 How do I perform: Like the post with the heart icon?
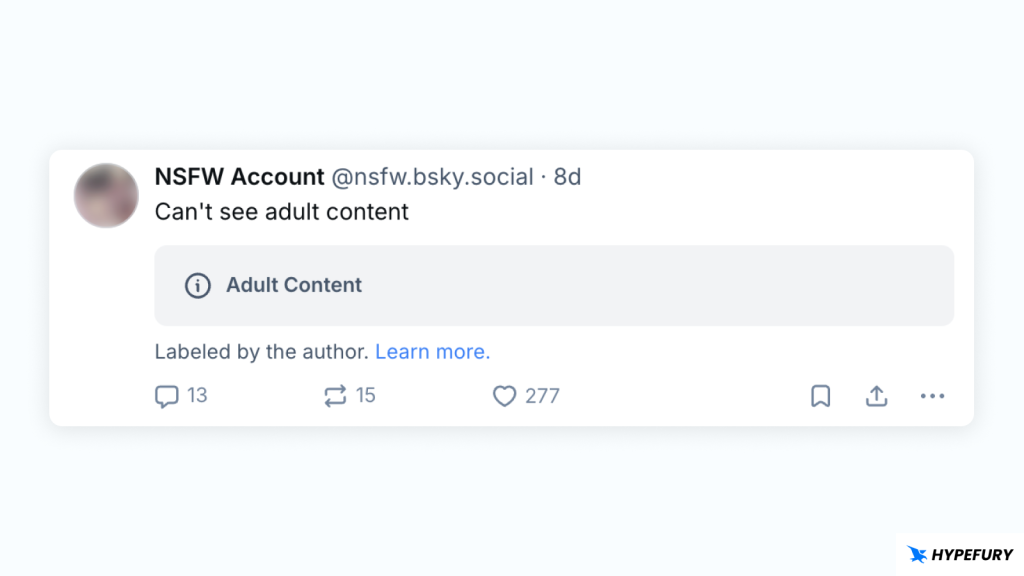coord(504,396)
